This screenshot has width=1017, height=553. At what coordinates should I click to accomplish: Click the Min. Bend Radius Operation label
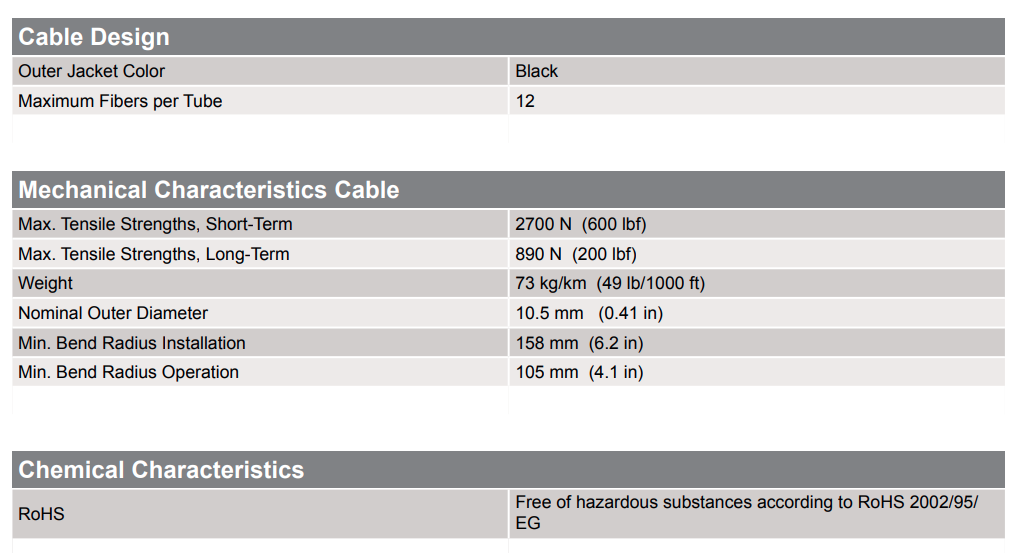pyautogui.click(x=128, y=372)
